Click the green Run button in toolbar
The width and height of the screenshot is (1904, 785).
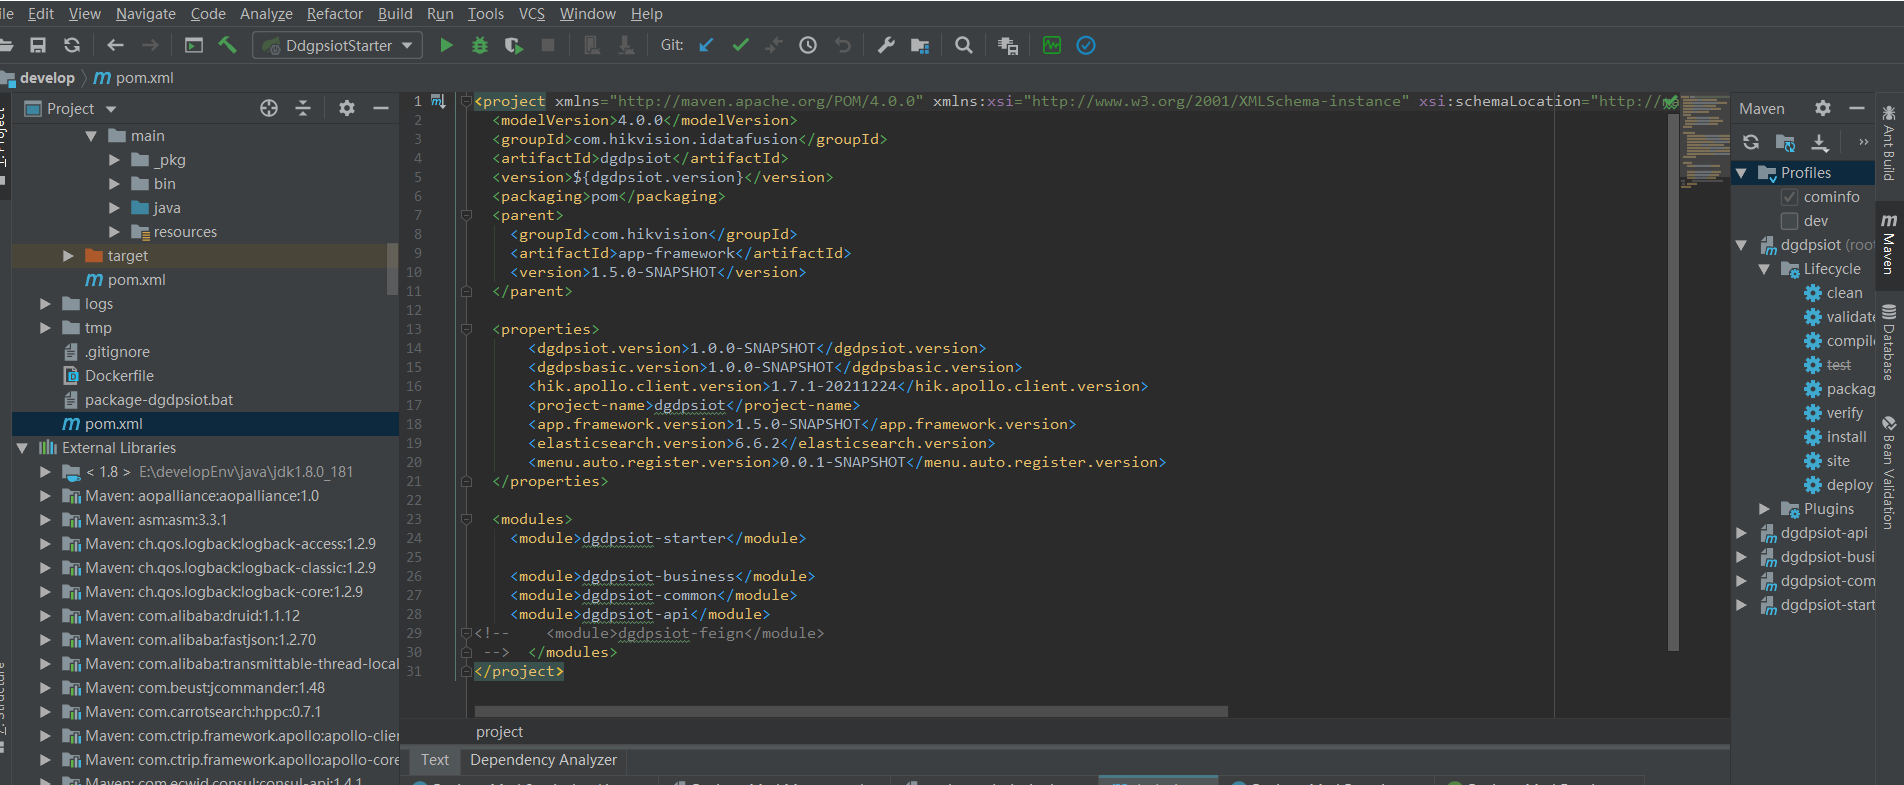[446, 45]
